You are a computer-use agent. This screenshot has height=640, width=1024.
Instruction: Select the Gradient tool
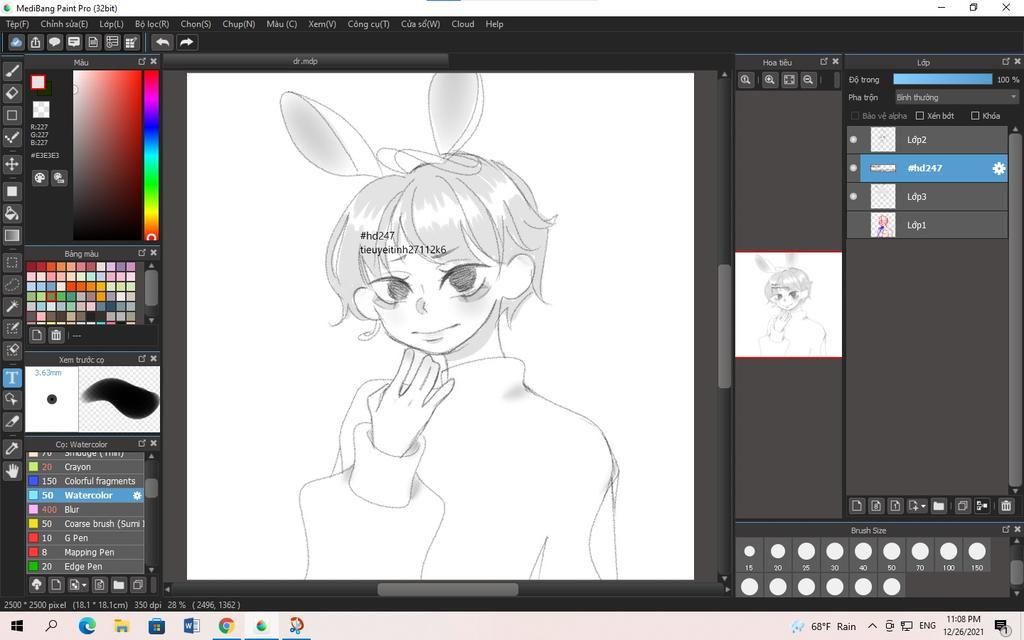pyautogui.click(x=12, y=235)
